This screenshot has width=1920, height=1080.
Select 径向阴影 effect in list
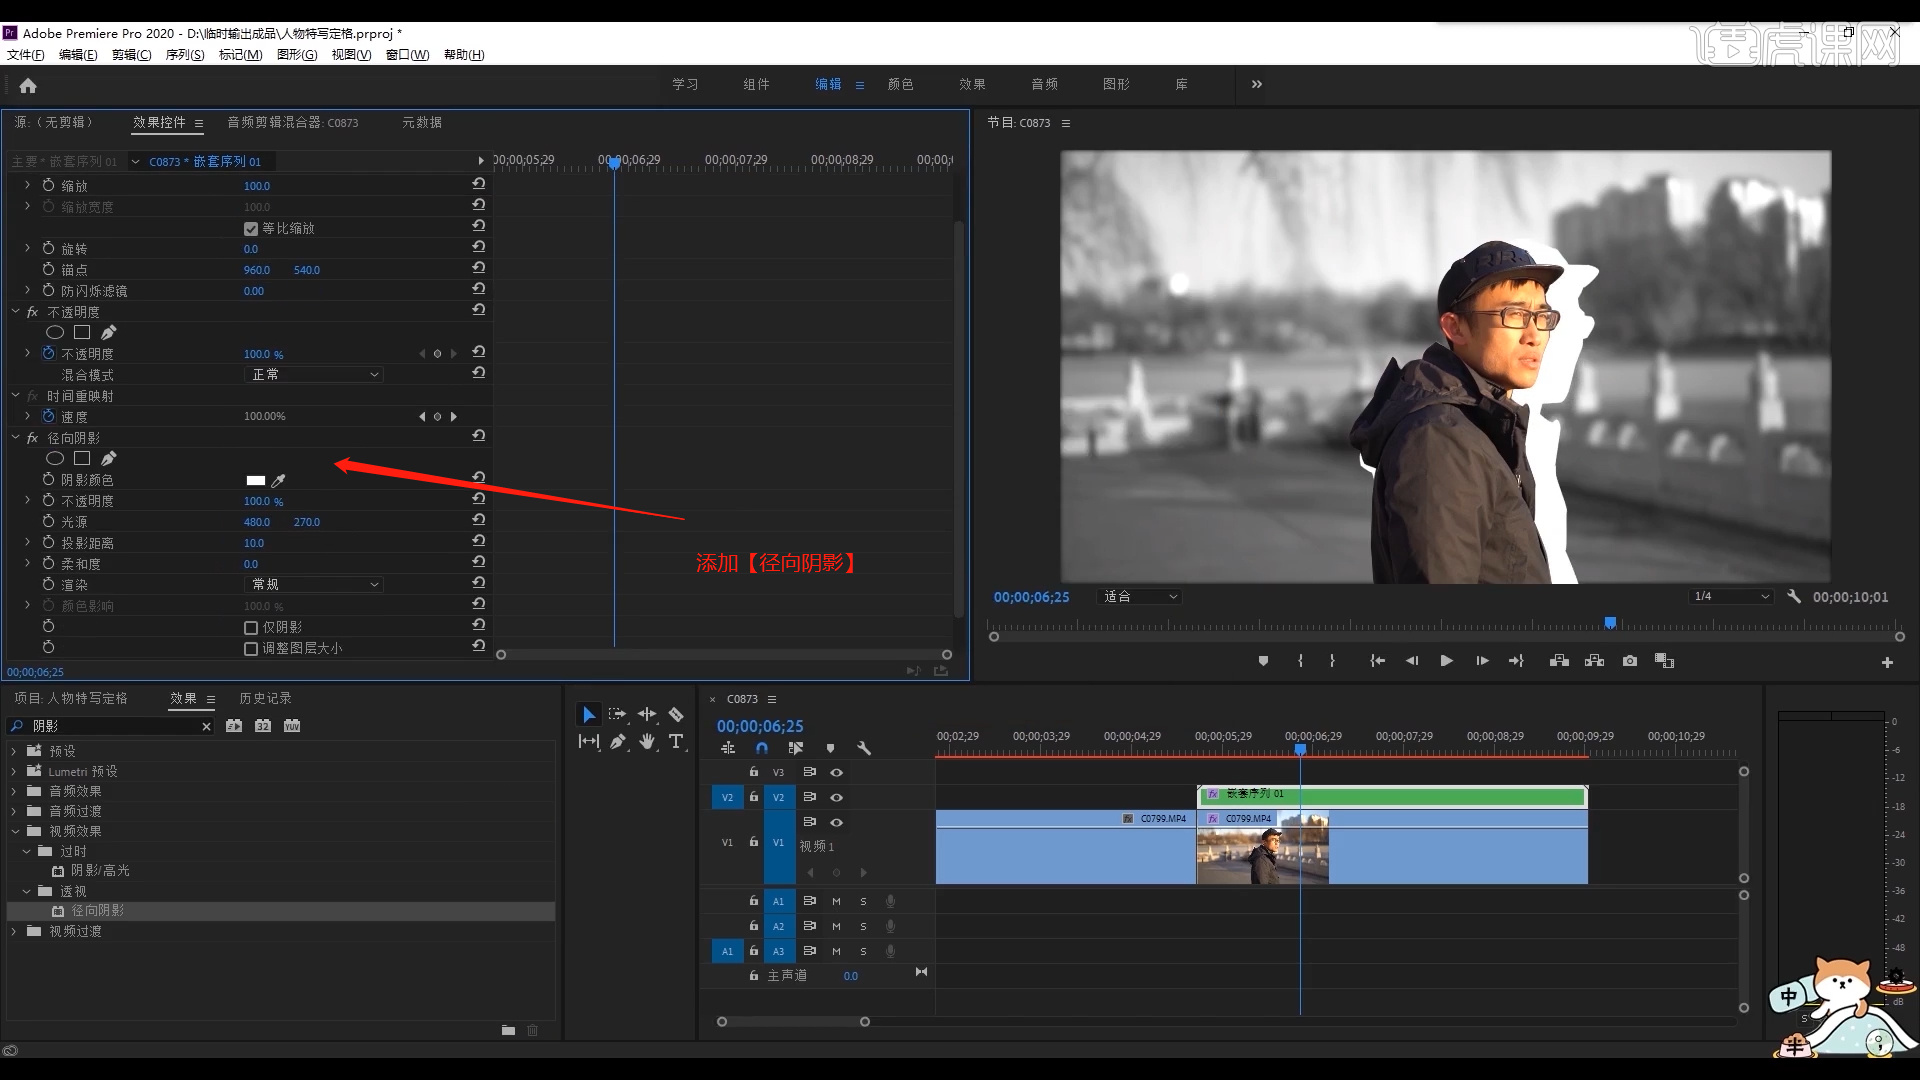[x=97, y=911]
